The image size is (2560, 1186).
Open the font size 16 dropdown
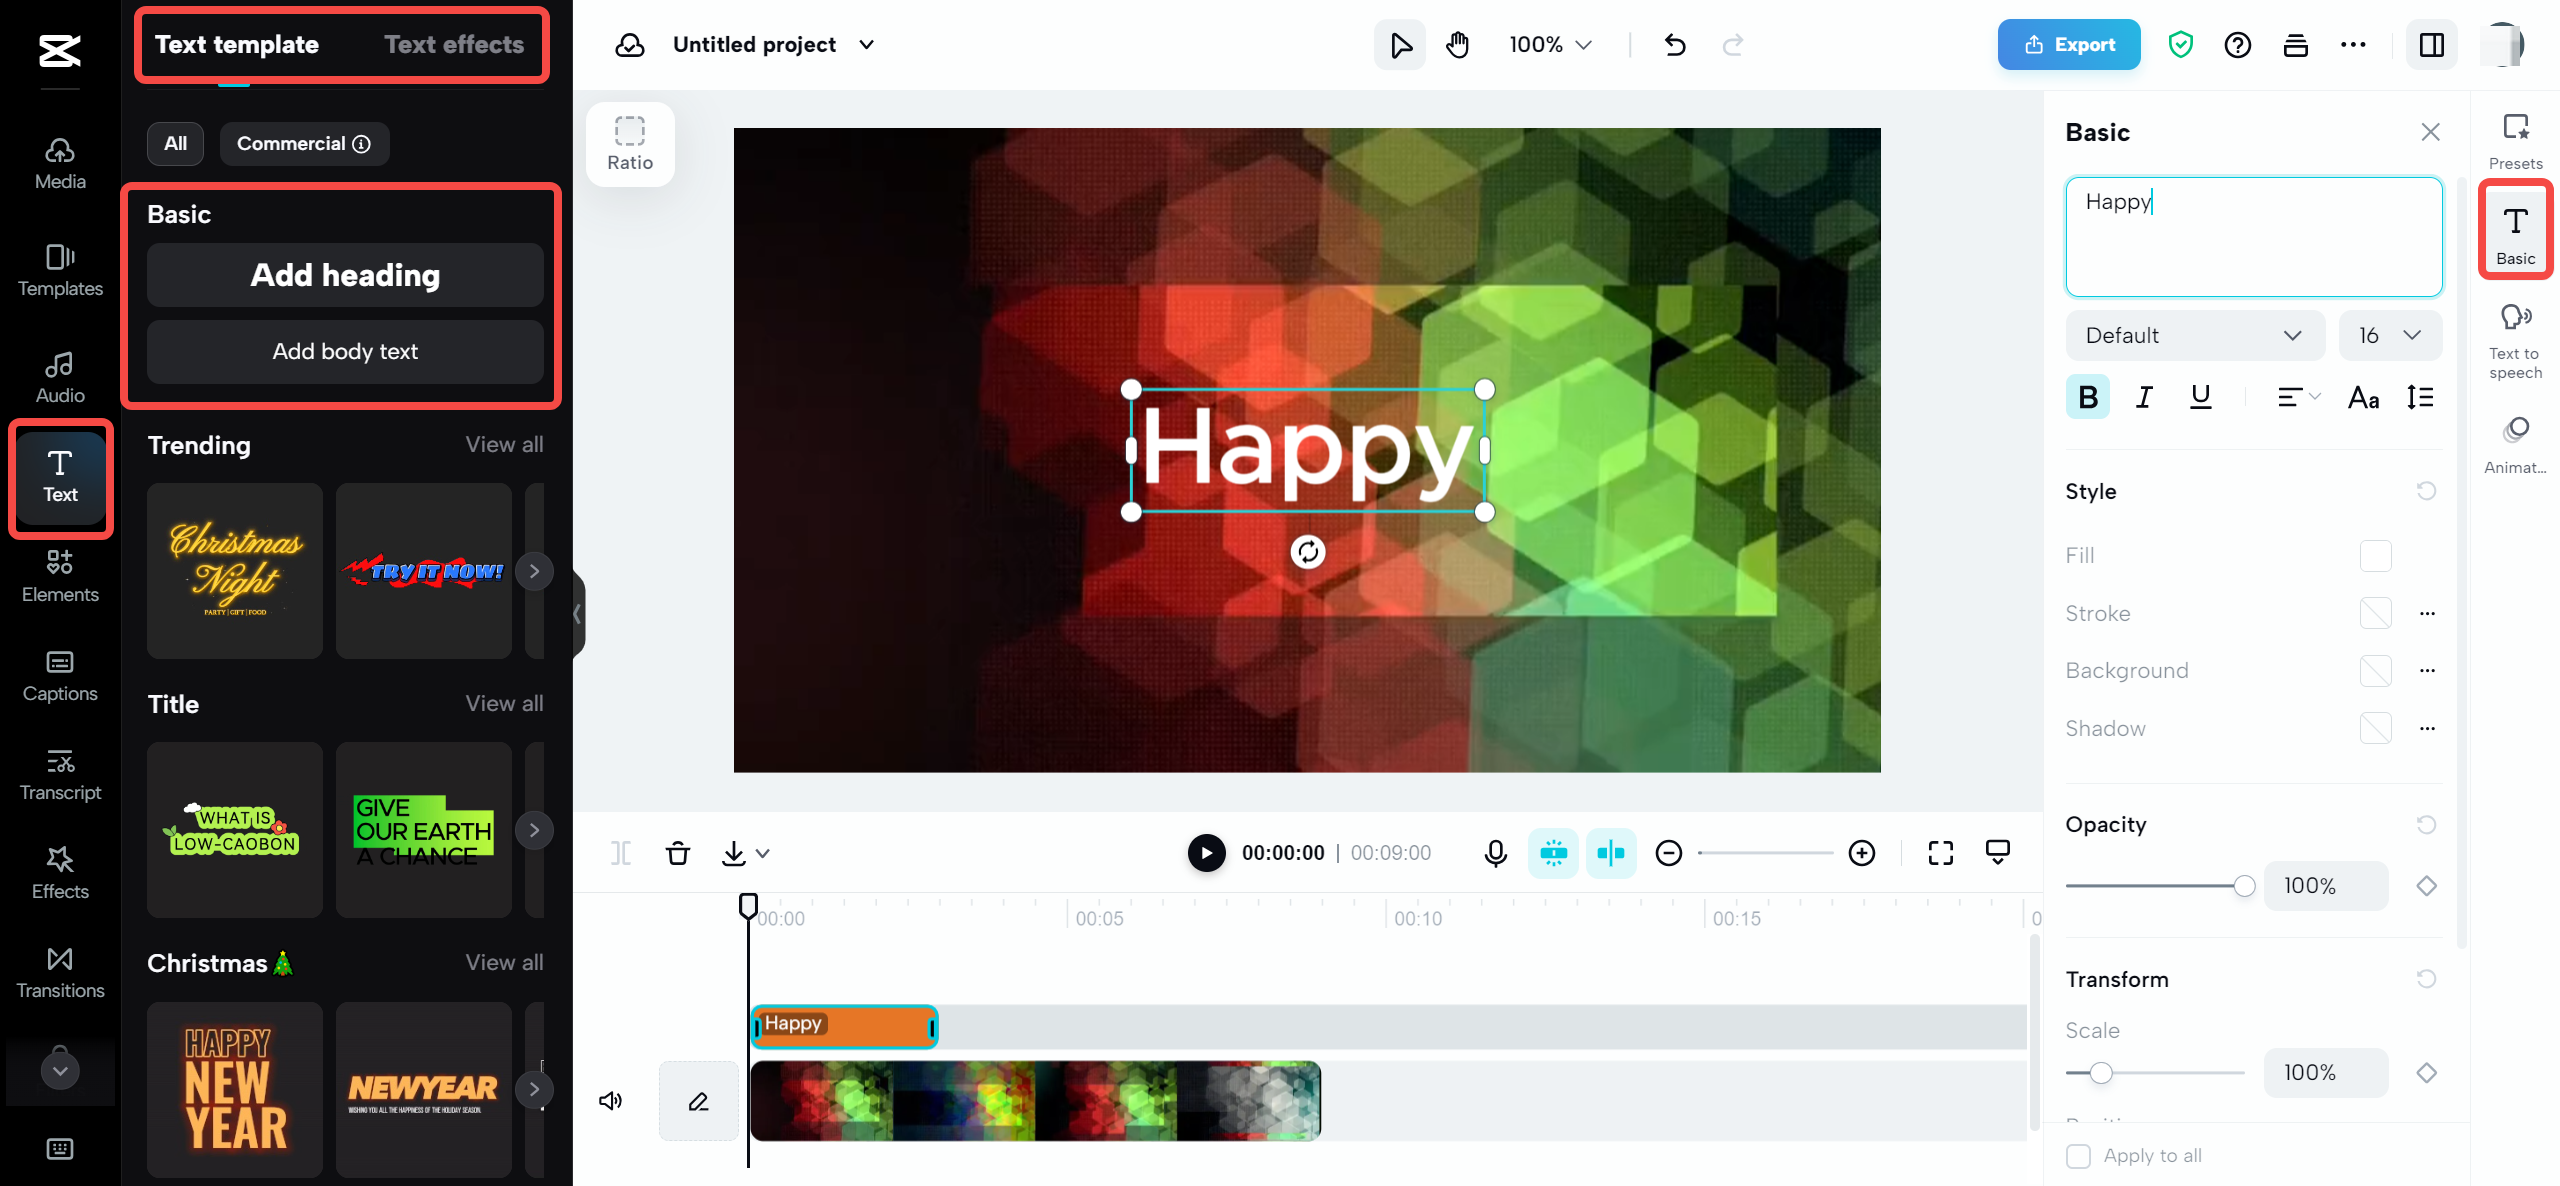(2389, 336)
